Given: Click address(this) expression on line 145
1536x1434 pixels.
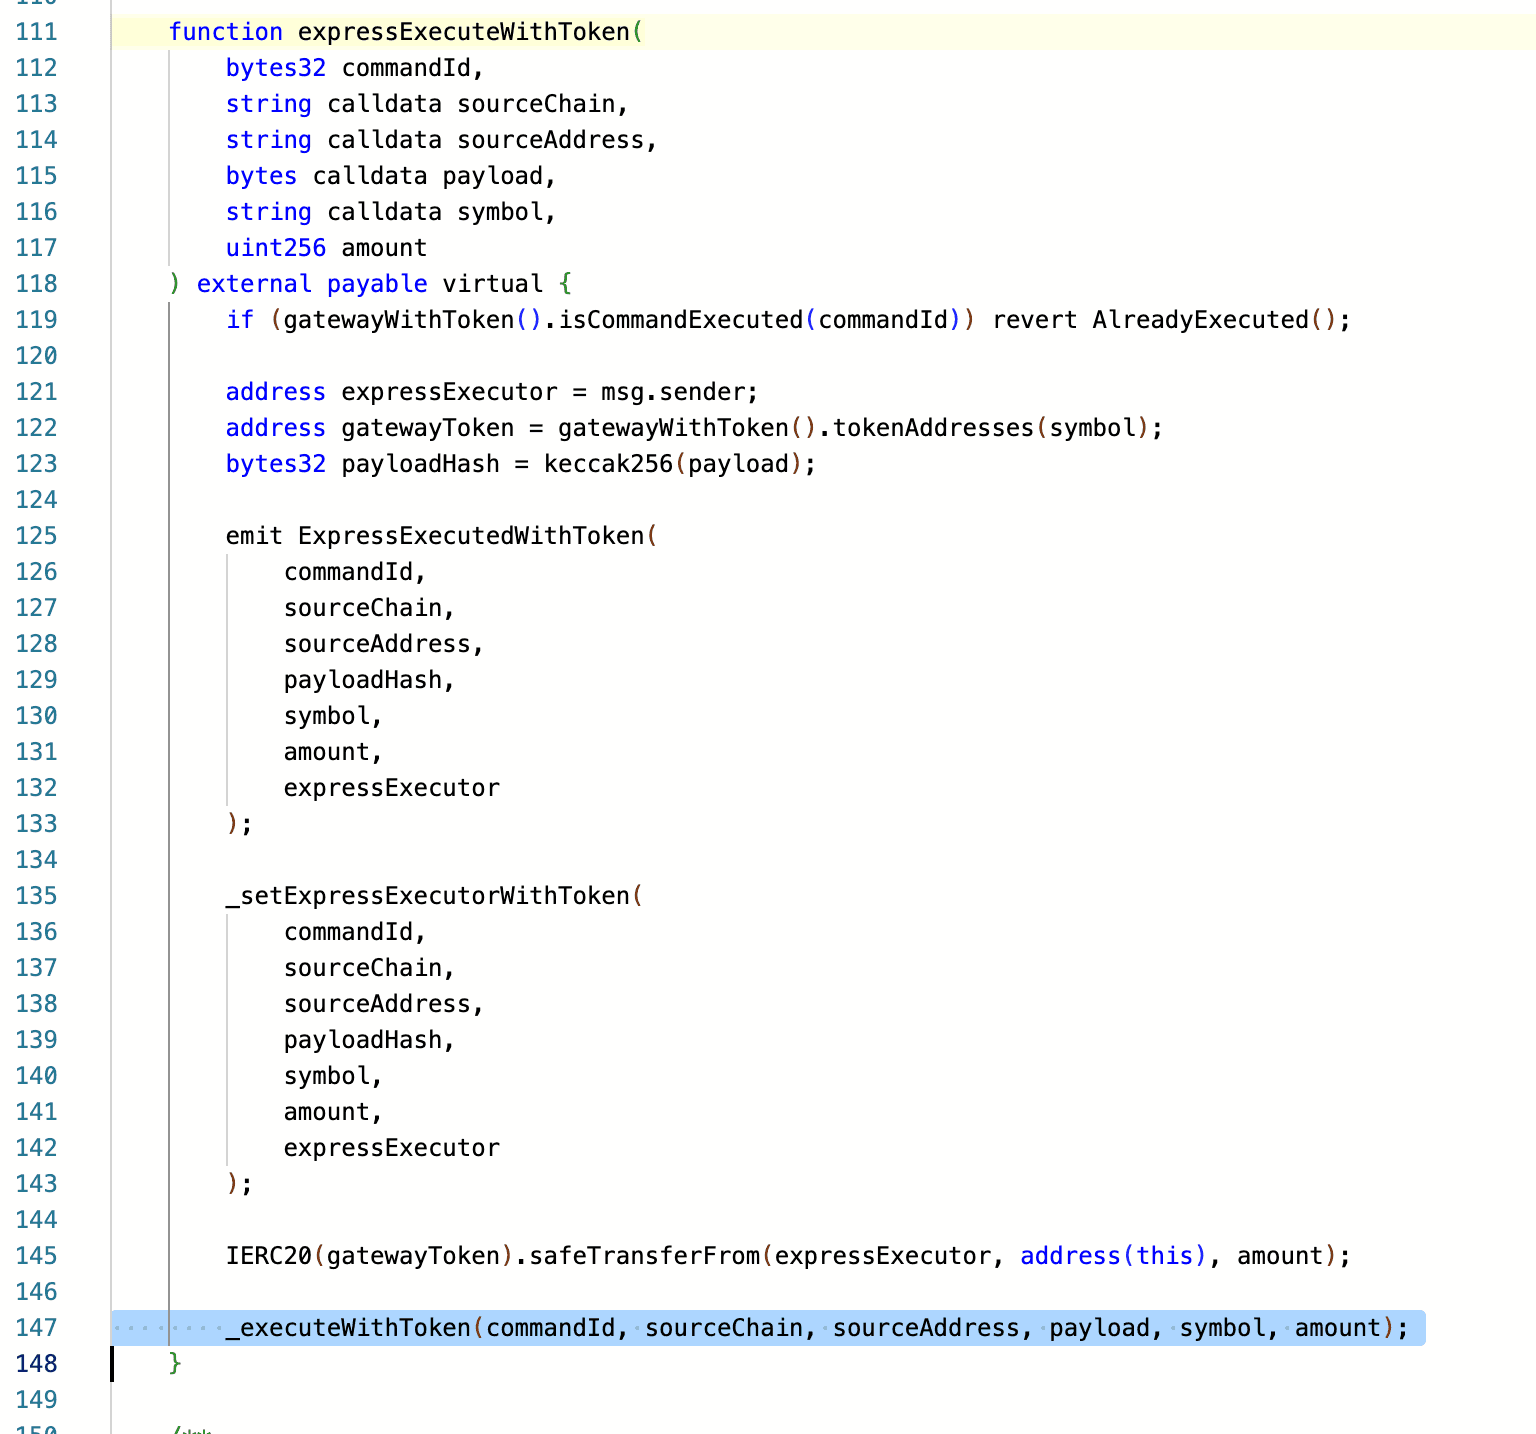Looking at the screenshot, I should pos(1114,1256).
